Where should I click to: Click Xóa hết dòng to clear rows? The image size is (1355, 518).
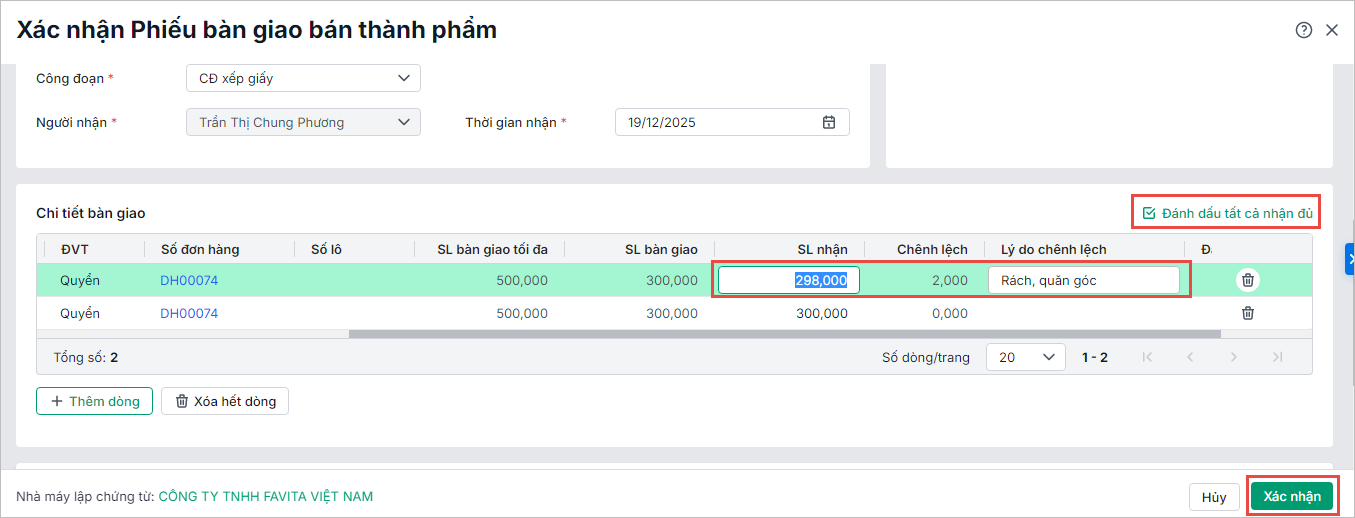point(225,401)
